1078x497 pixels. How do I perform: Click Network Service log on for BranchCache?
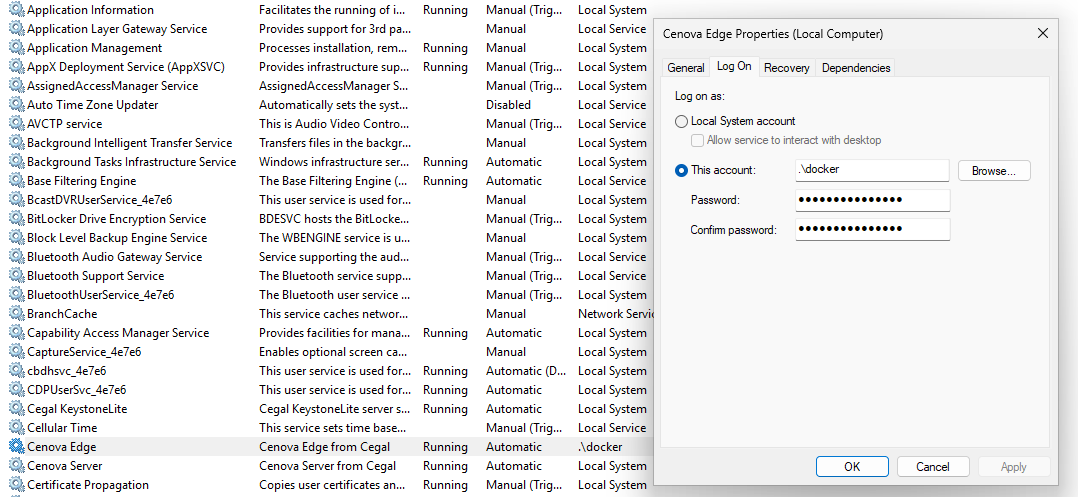tap(615, 314)
